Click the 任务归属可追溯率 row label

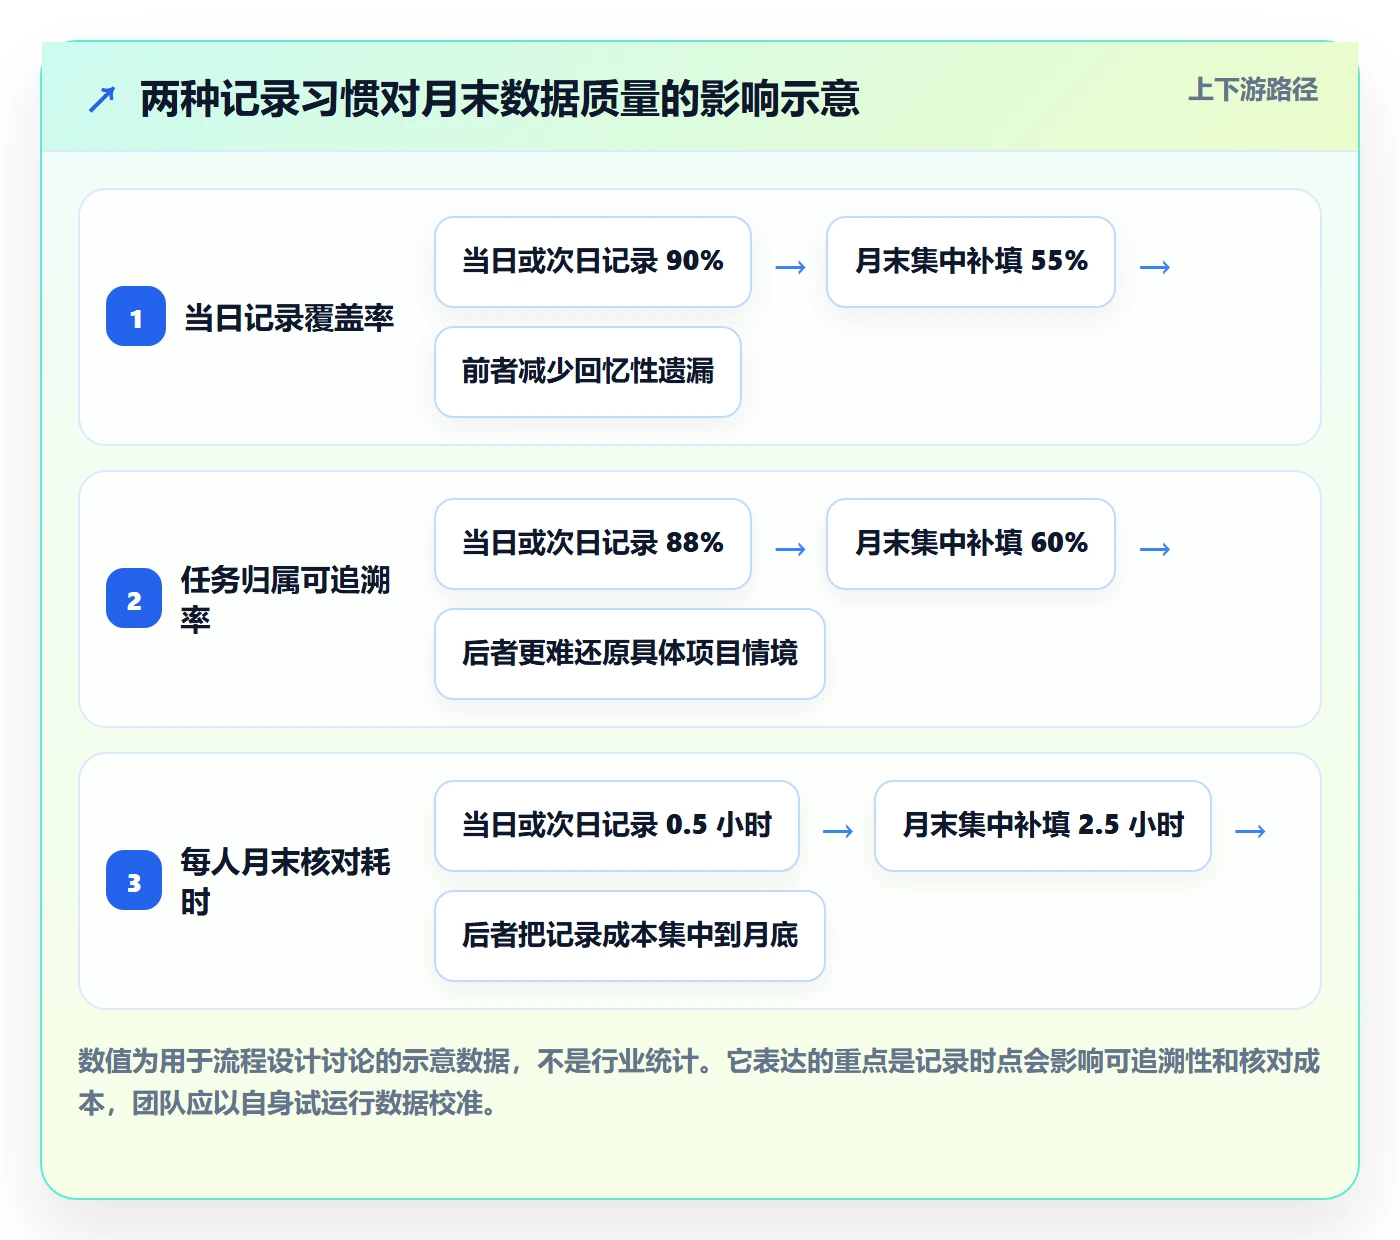(x=285, y=599)
